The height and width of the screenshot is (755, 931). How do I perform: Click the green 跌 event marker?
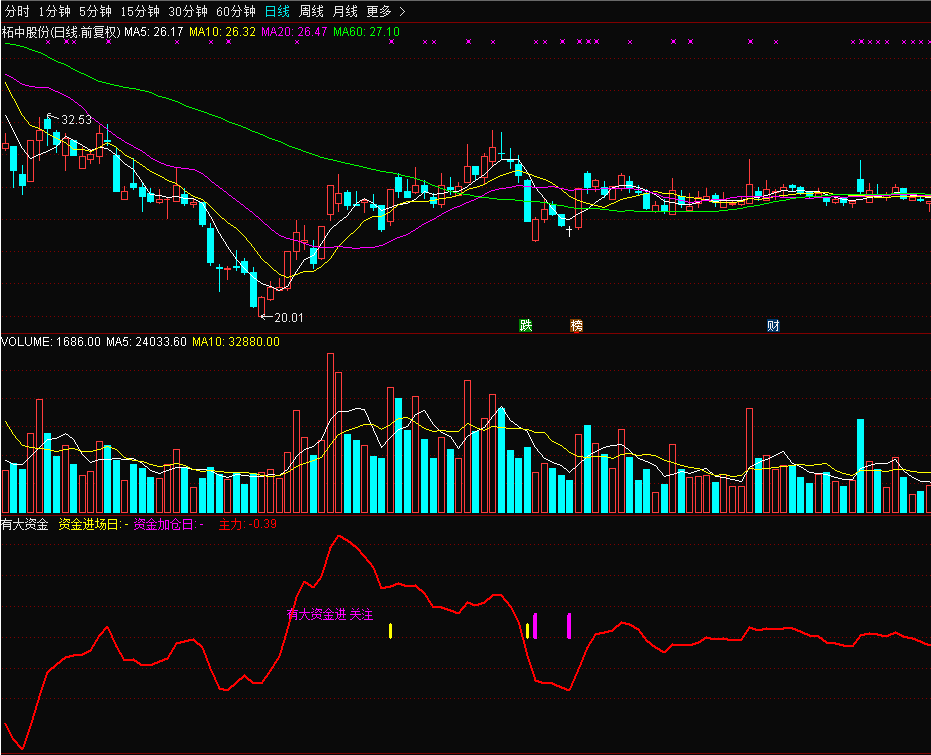click(x=525, y=325)
